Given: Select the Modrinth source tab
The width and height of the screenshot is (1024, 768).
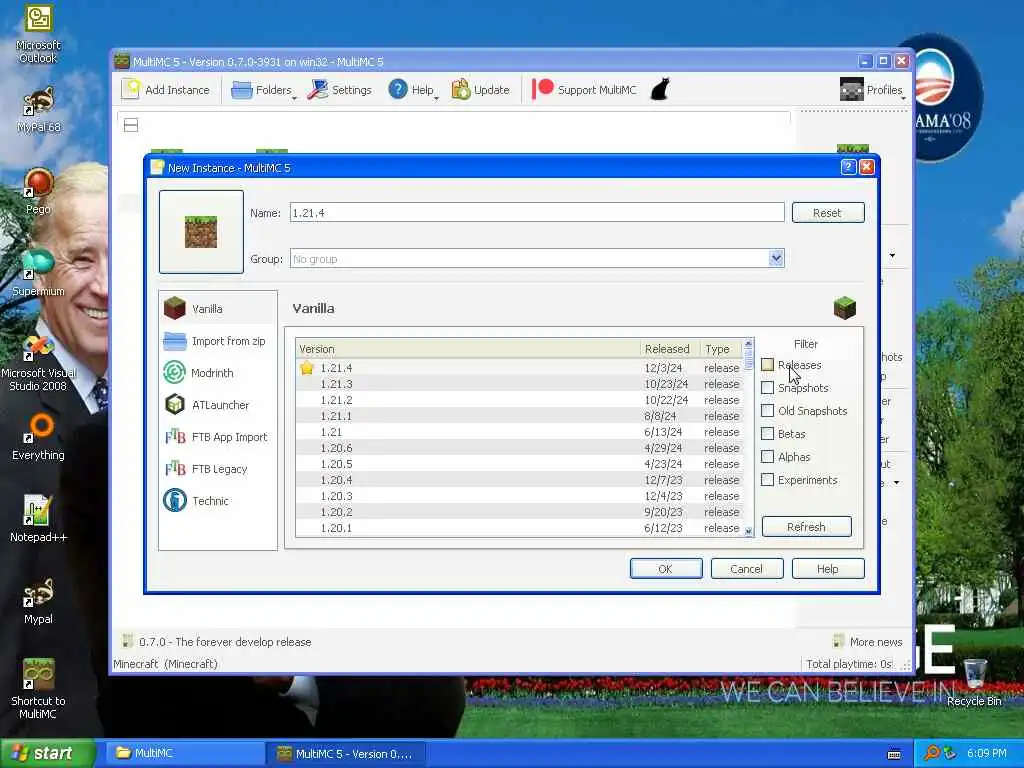Looking at the screenshot, I should click(217, 373).
